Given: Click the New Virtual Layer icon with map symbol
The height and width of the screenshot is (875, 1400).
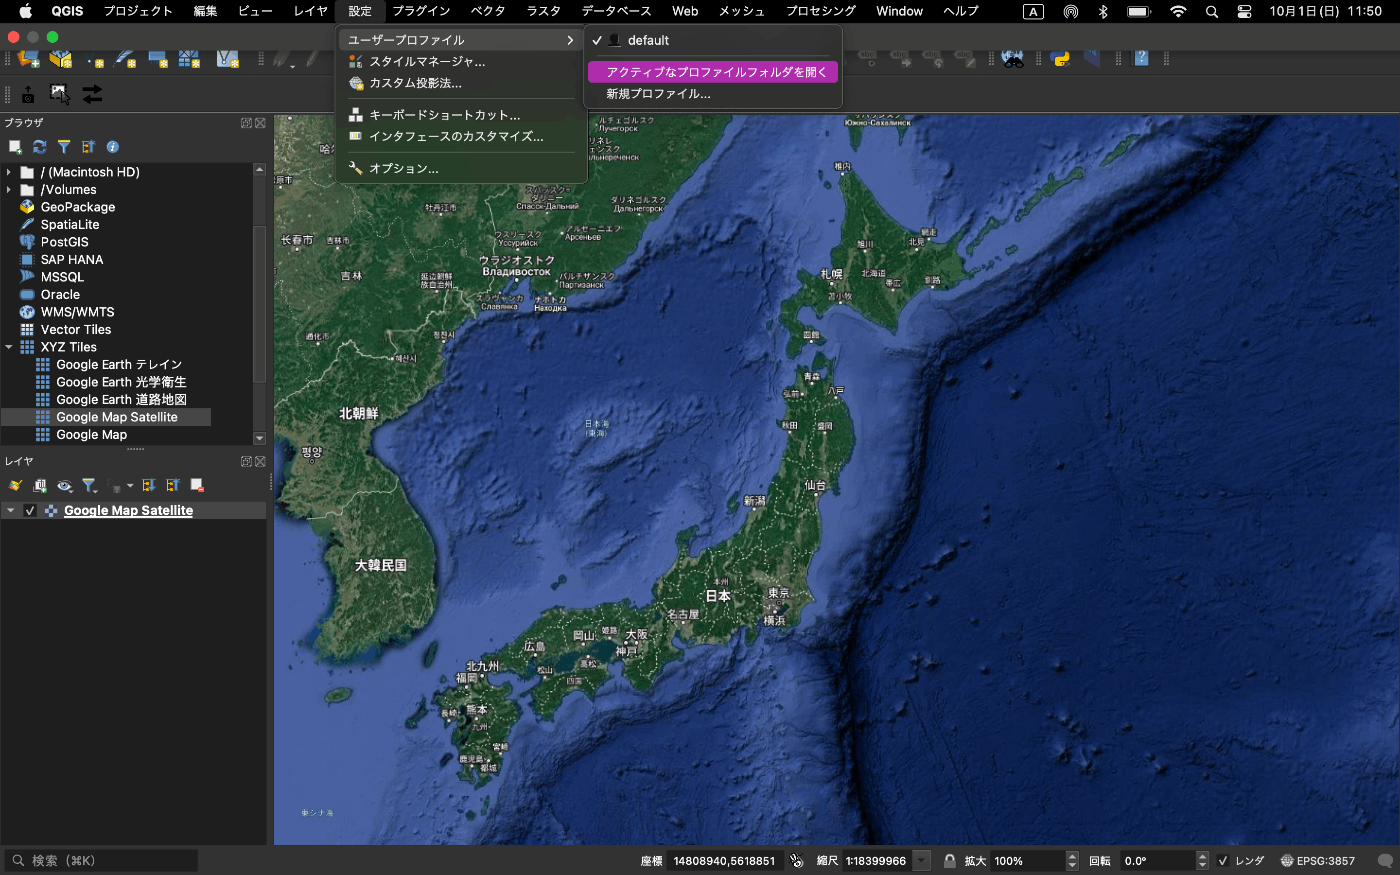Looking at the screenshot, I should pyautogui.click(x=227, y=59).
